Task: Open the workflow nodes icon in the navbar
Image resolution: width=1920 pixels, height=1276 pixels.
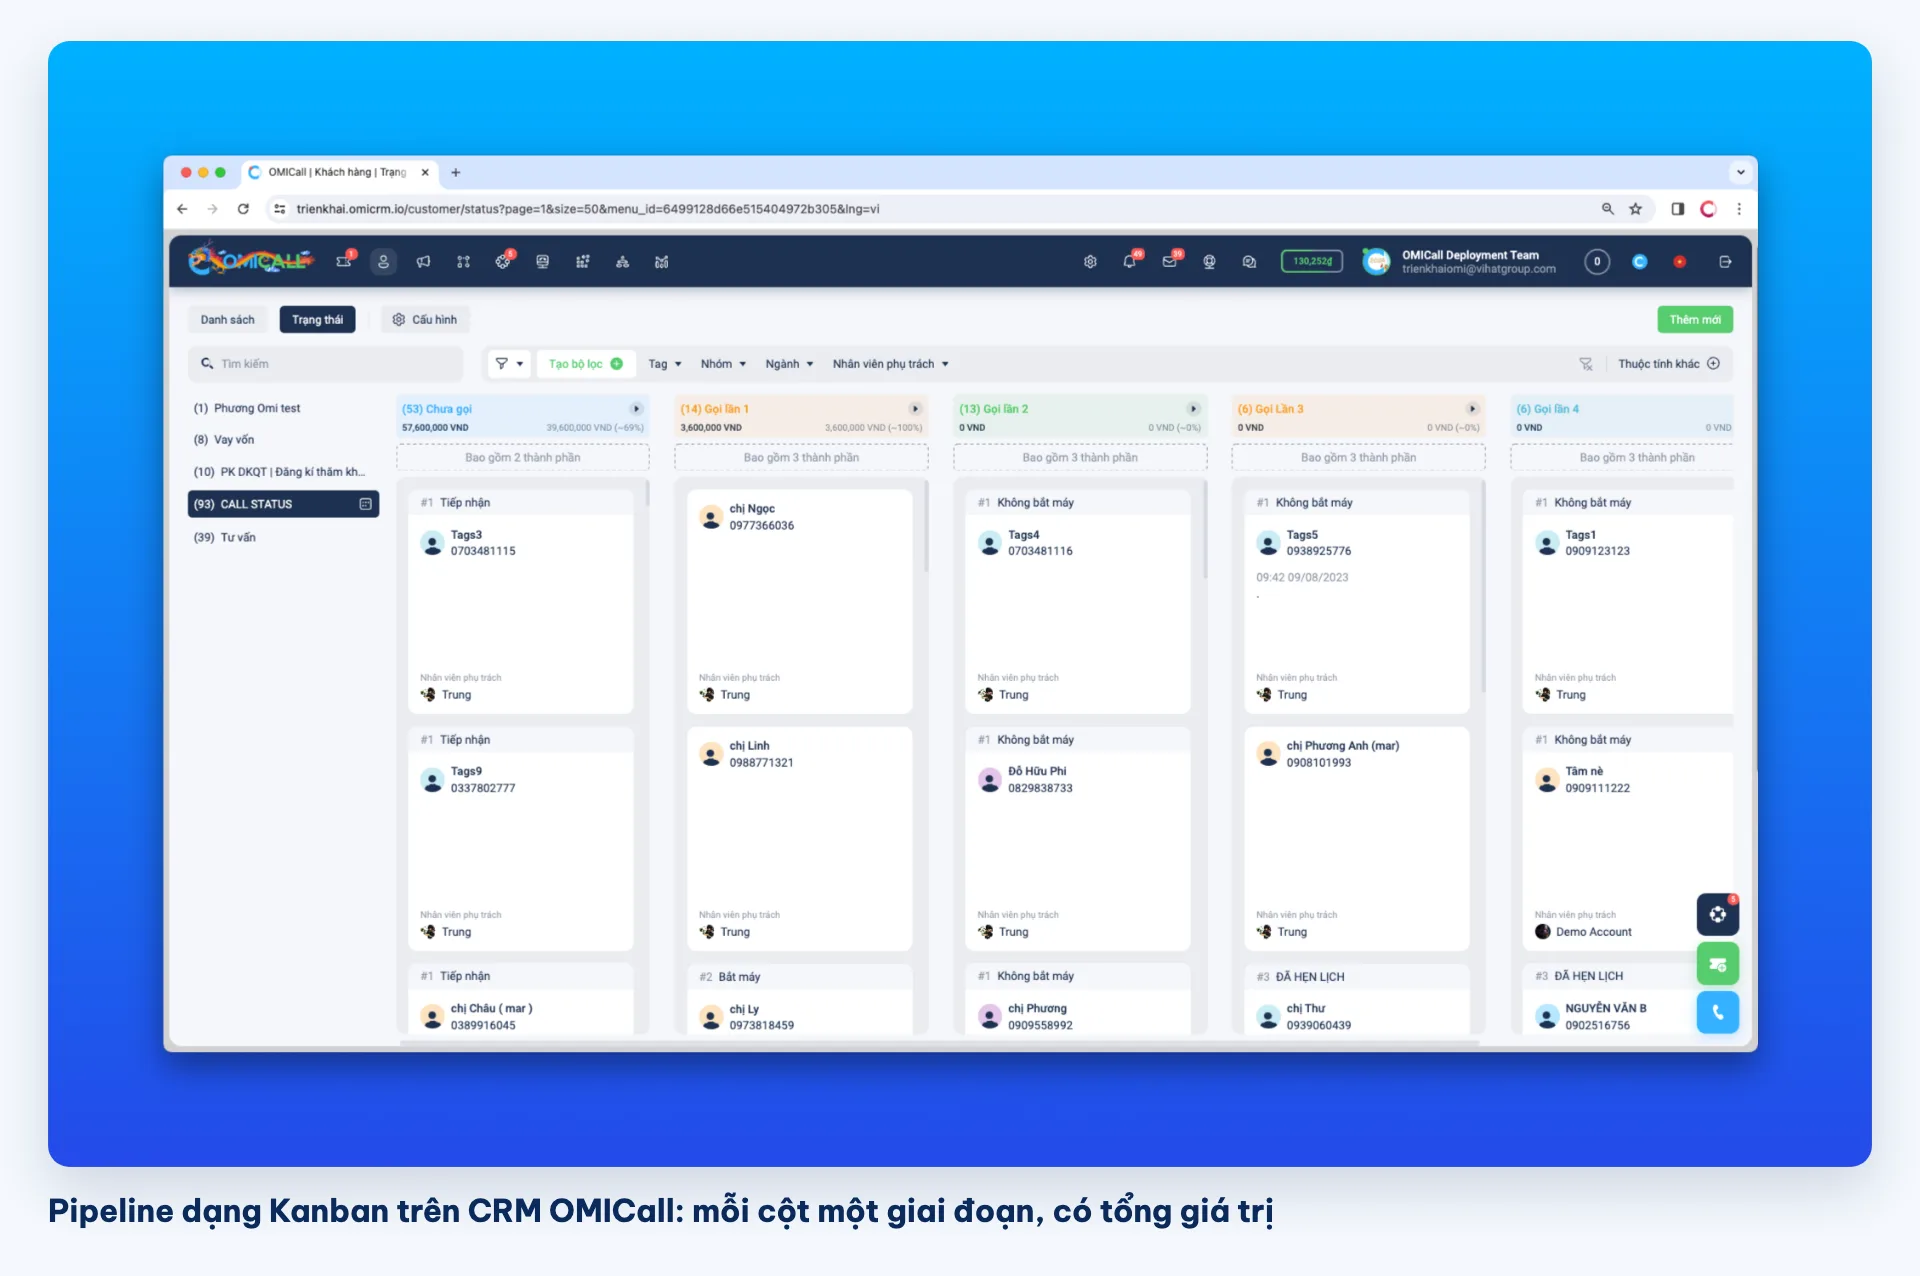Action: point(463,262)
